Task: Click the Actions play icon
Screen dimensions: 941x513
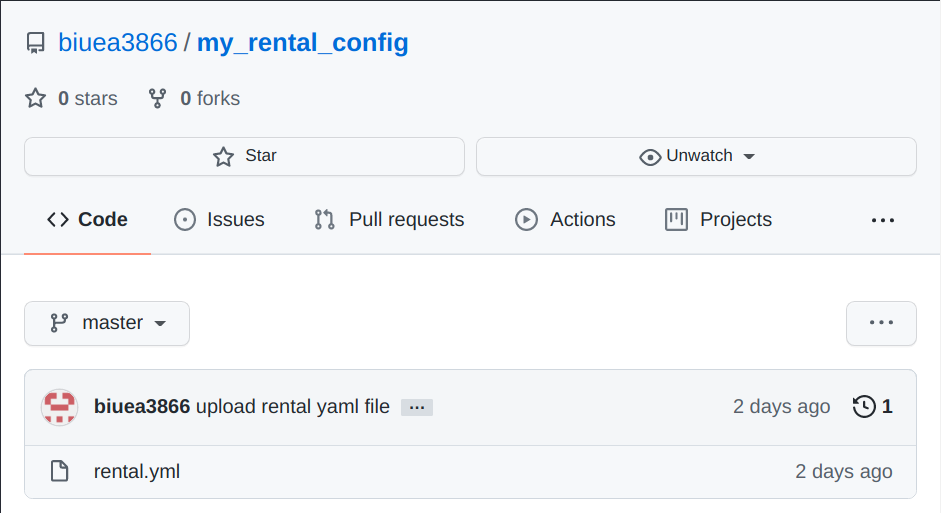Action: tap(526, 220)
